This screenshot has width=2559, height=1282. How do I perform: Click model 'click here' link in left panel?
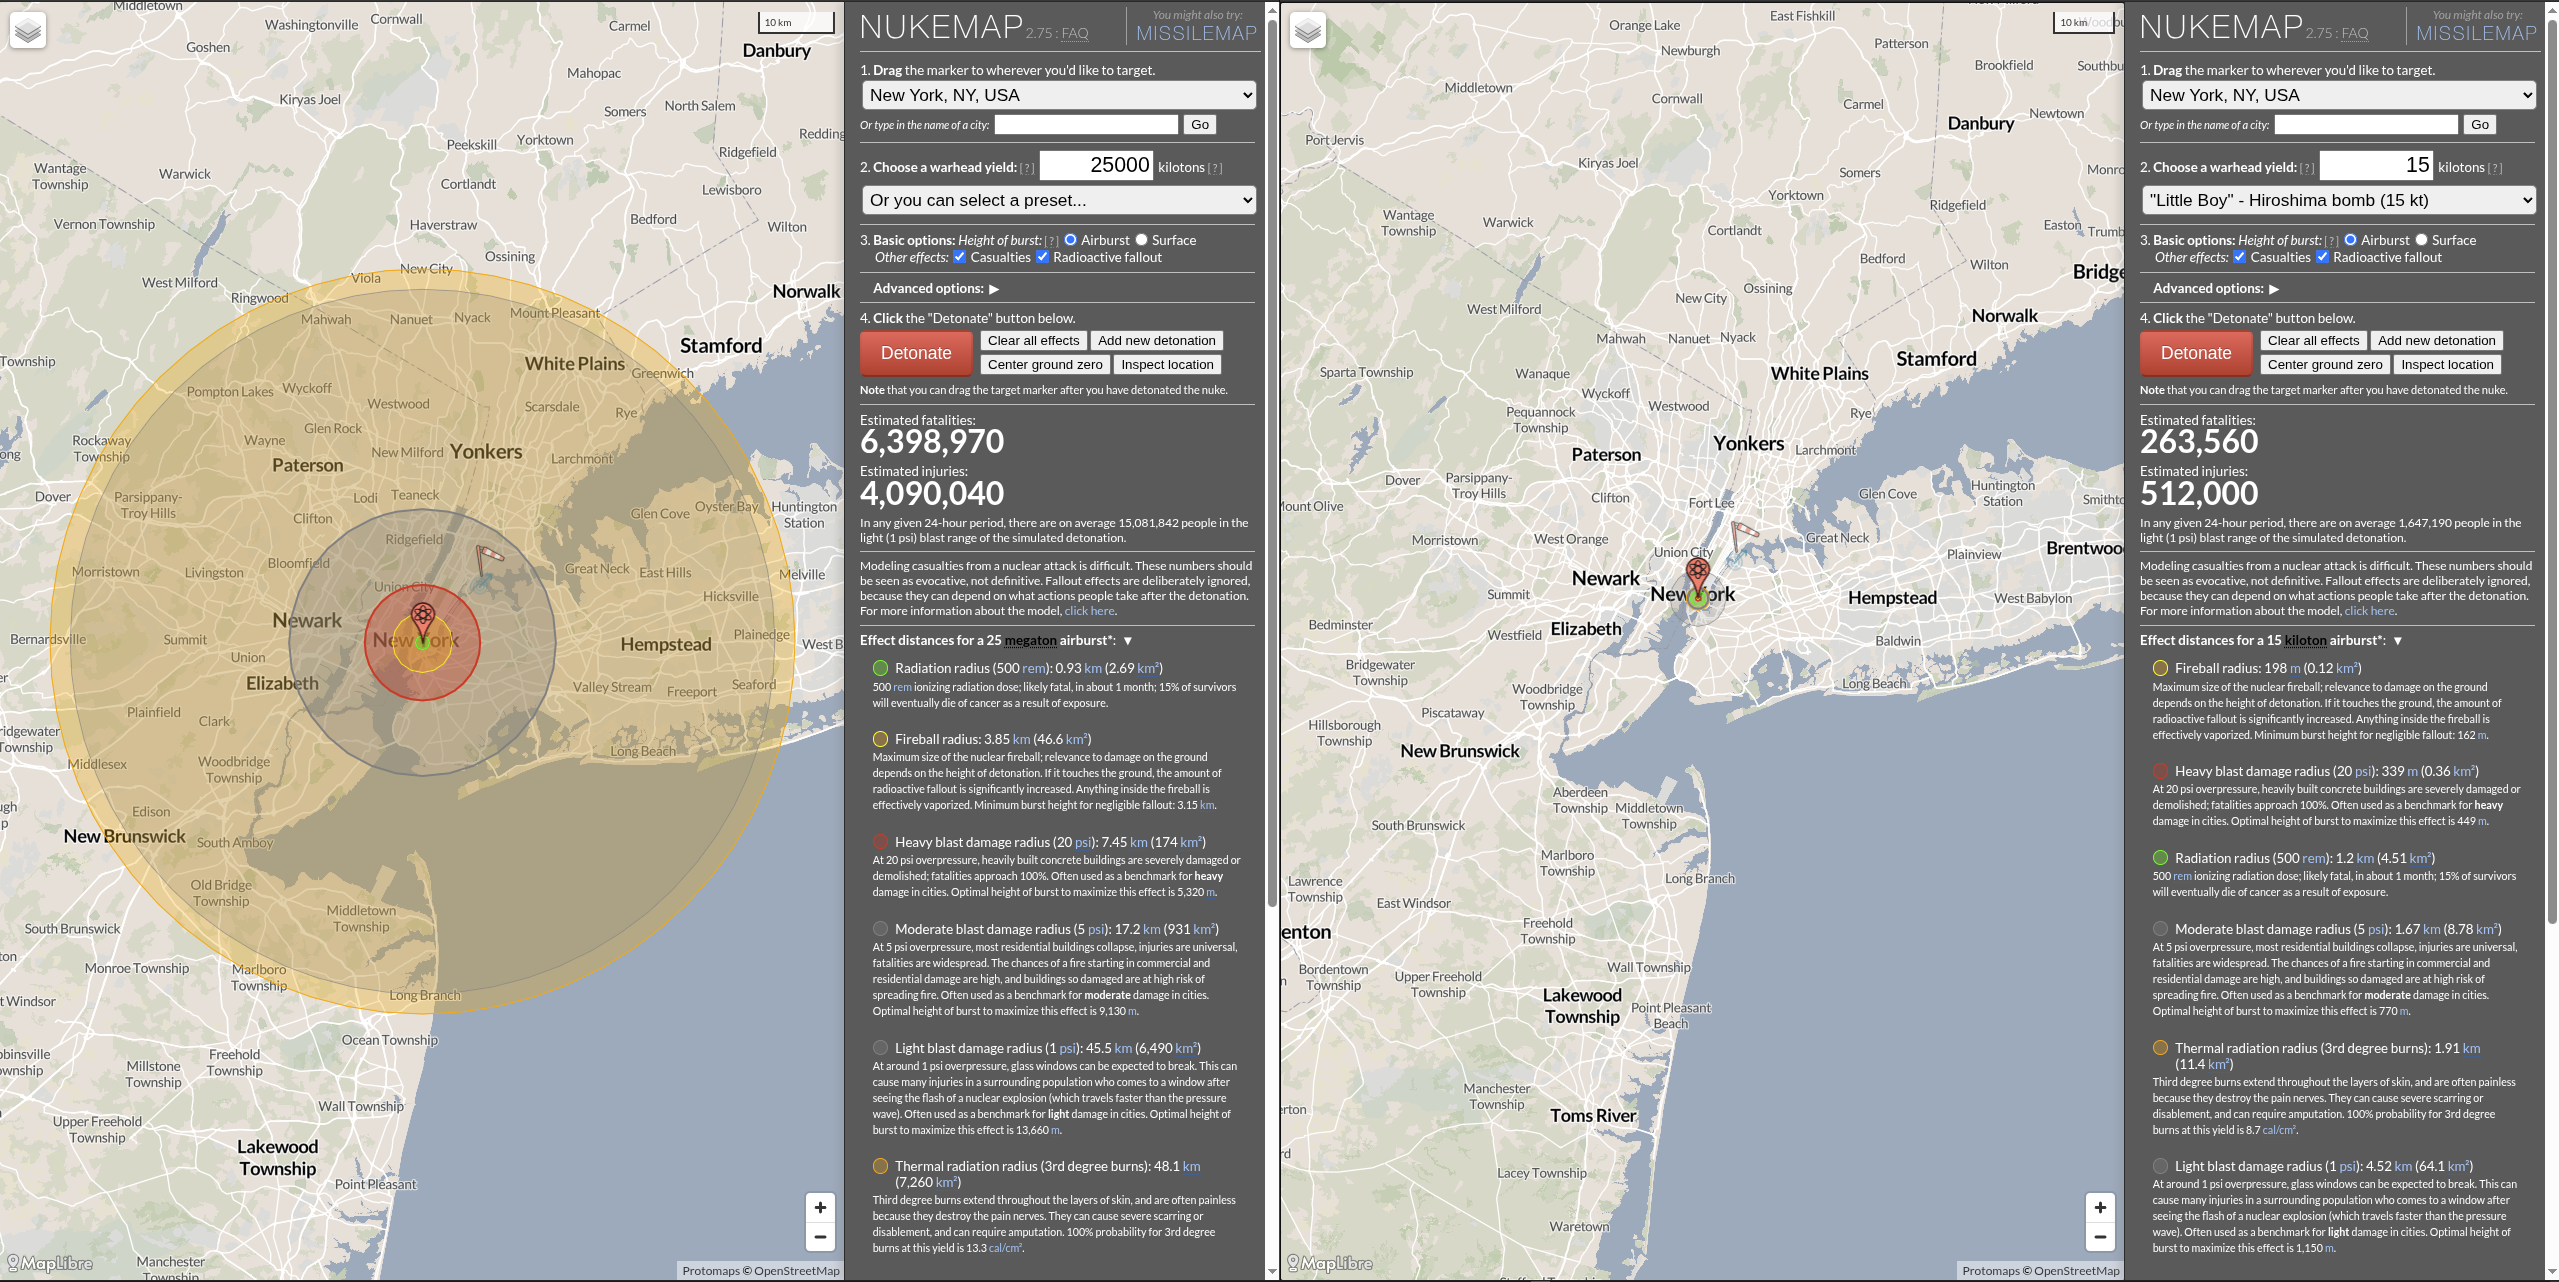(x=1089, y=611)
